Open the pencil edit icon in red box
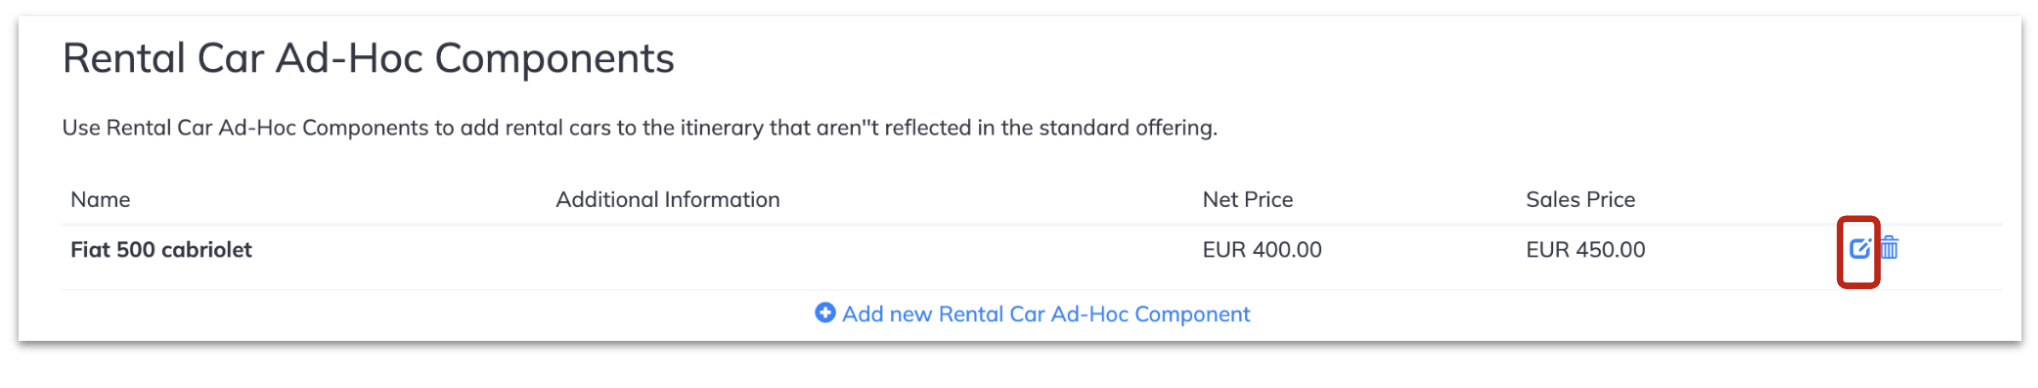This screenshot has height=388, width=2038. tap(1859, 249)
